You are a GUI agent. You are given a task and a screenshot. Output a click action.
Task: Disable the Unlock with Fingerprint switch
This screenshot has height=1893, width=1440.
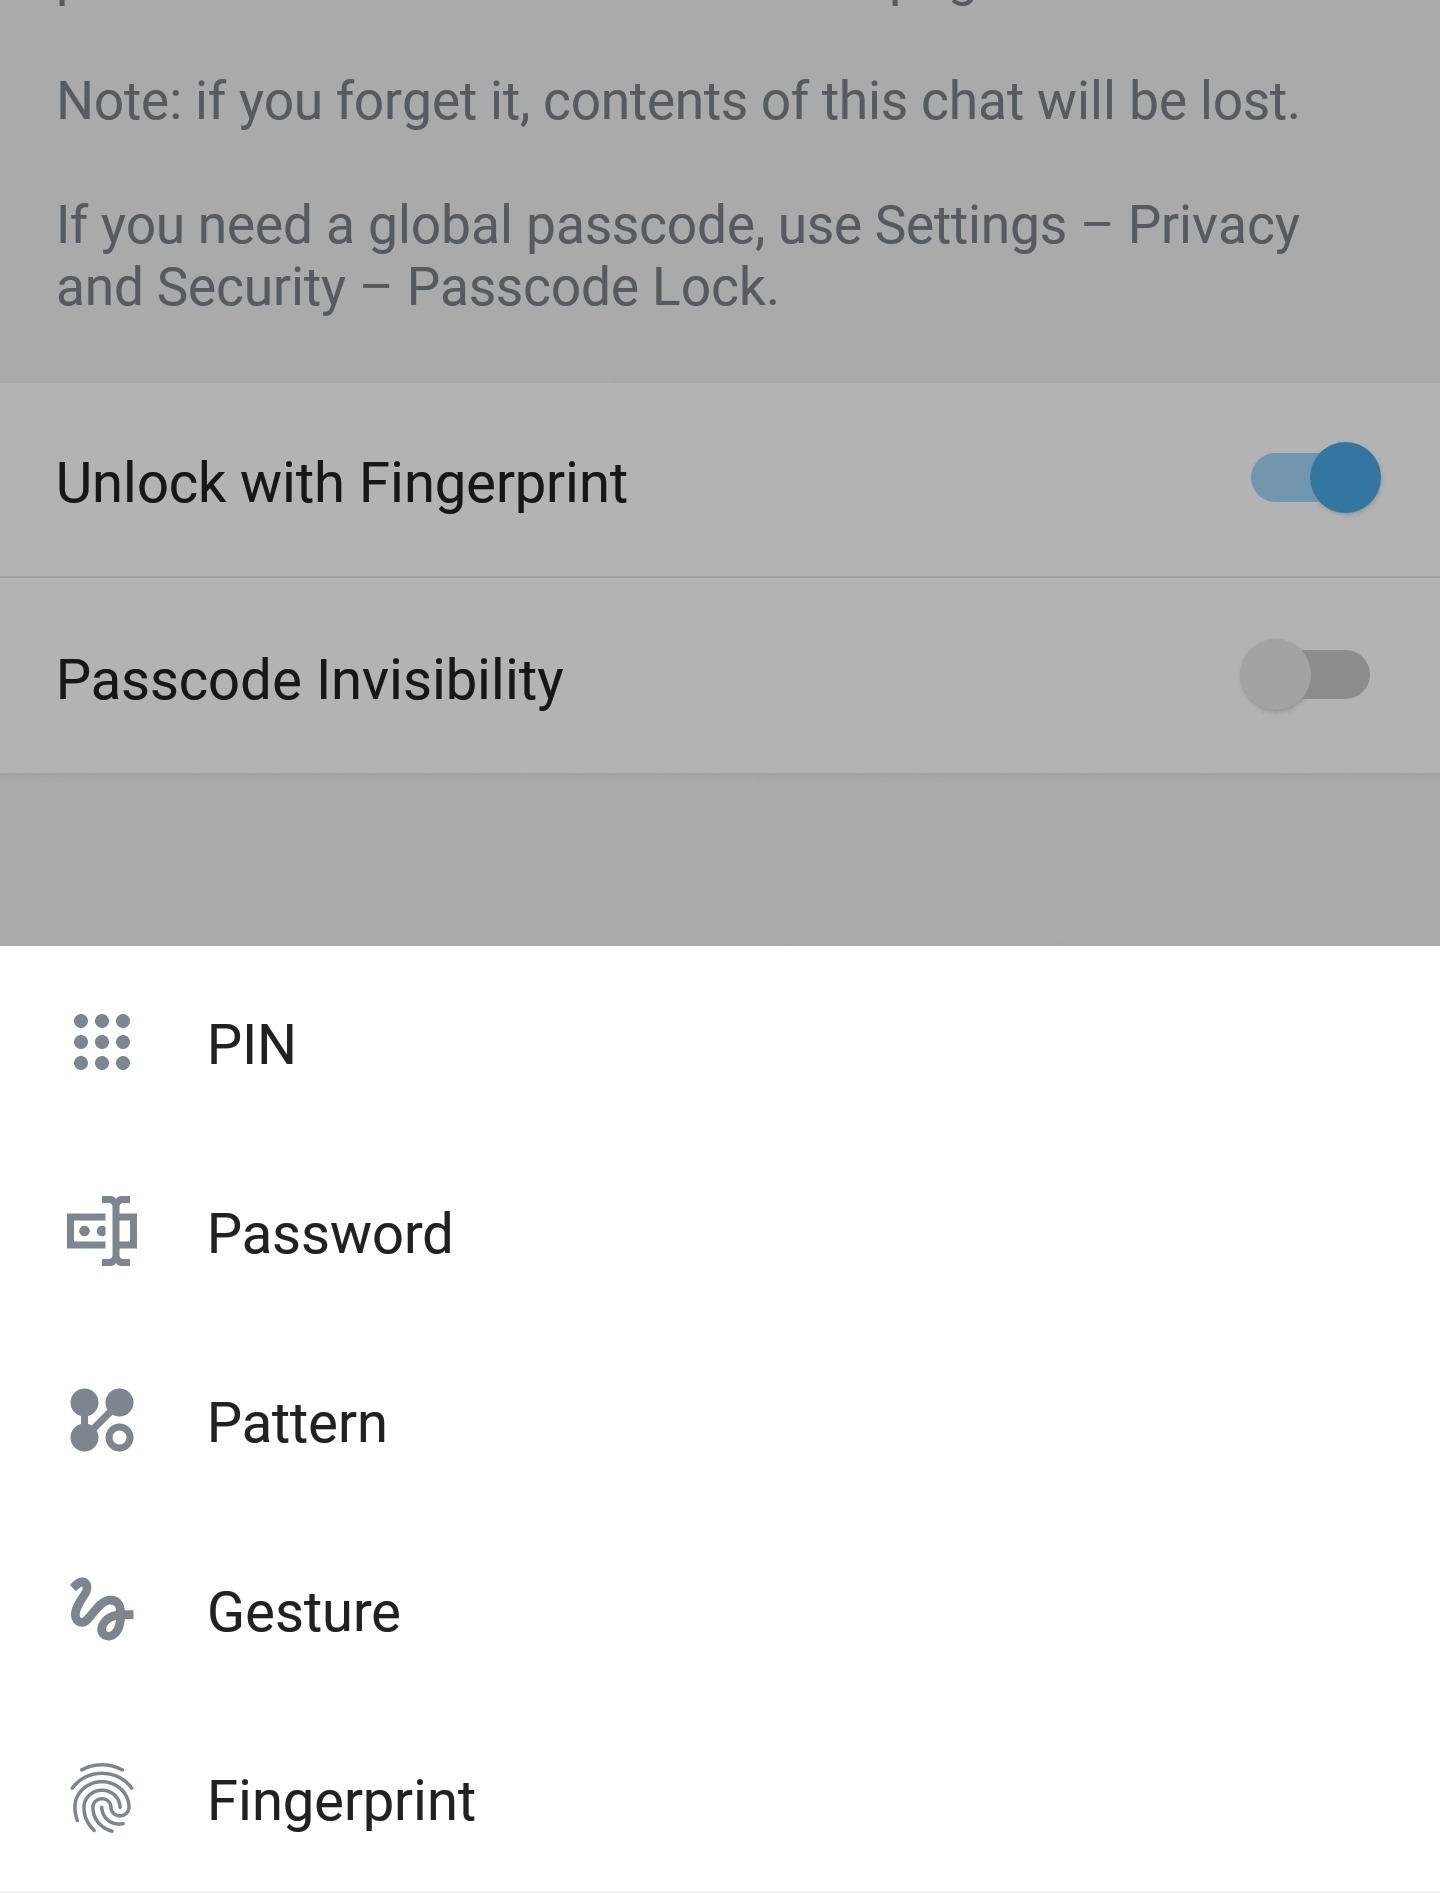(x=1314, y=478)
